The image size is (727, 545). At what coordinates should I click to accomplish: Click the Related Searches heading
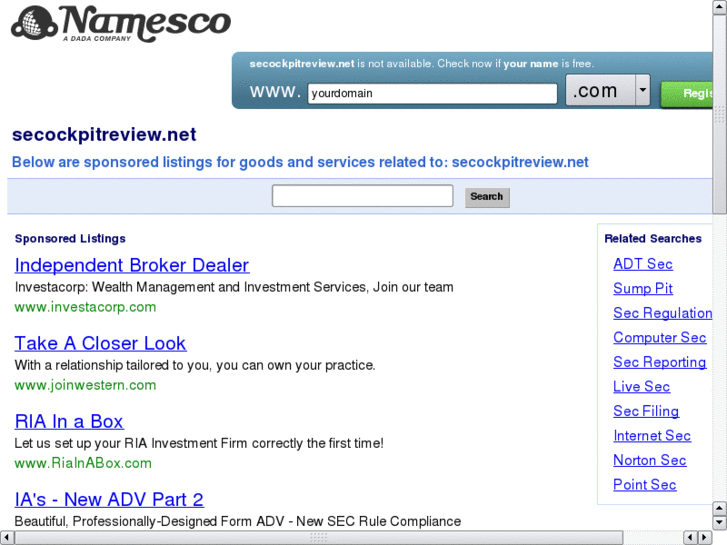[x=653, y=238]
